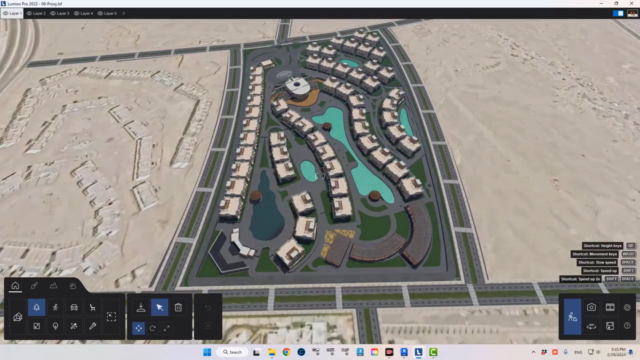The height and width of the screenshot is (360, 640).
Task: Open File Explorer from taskbar
Action: 271,352
